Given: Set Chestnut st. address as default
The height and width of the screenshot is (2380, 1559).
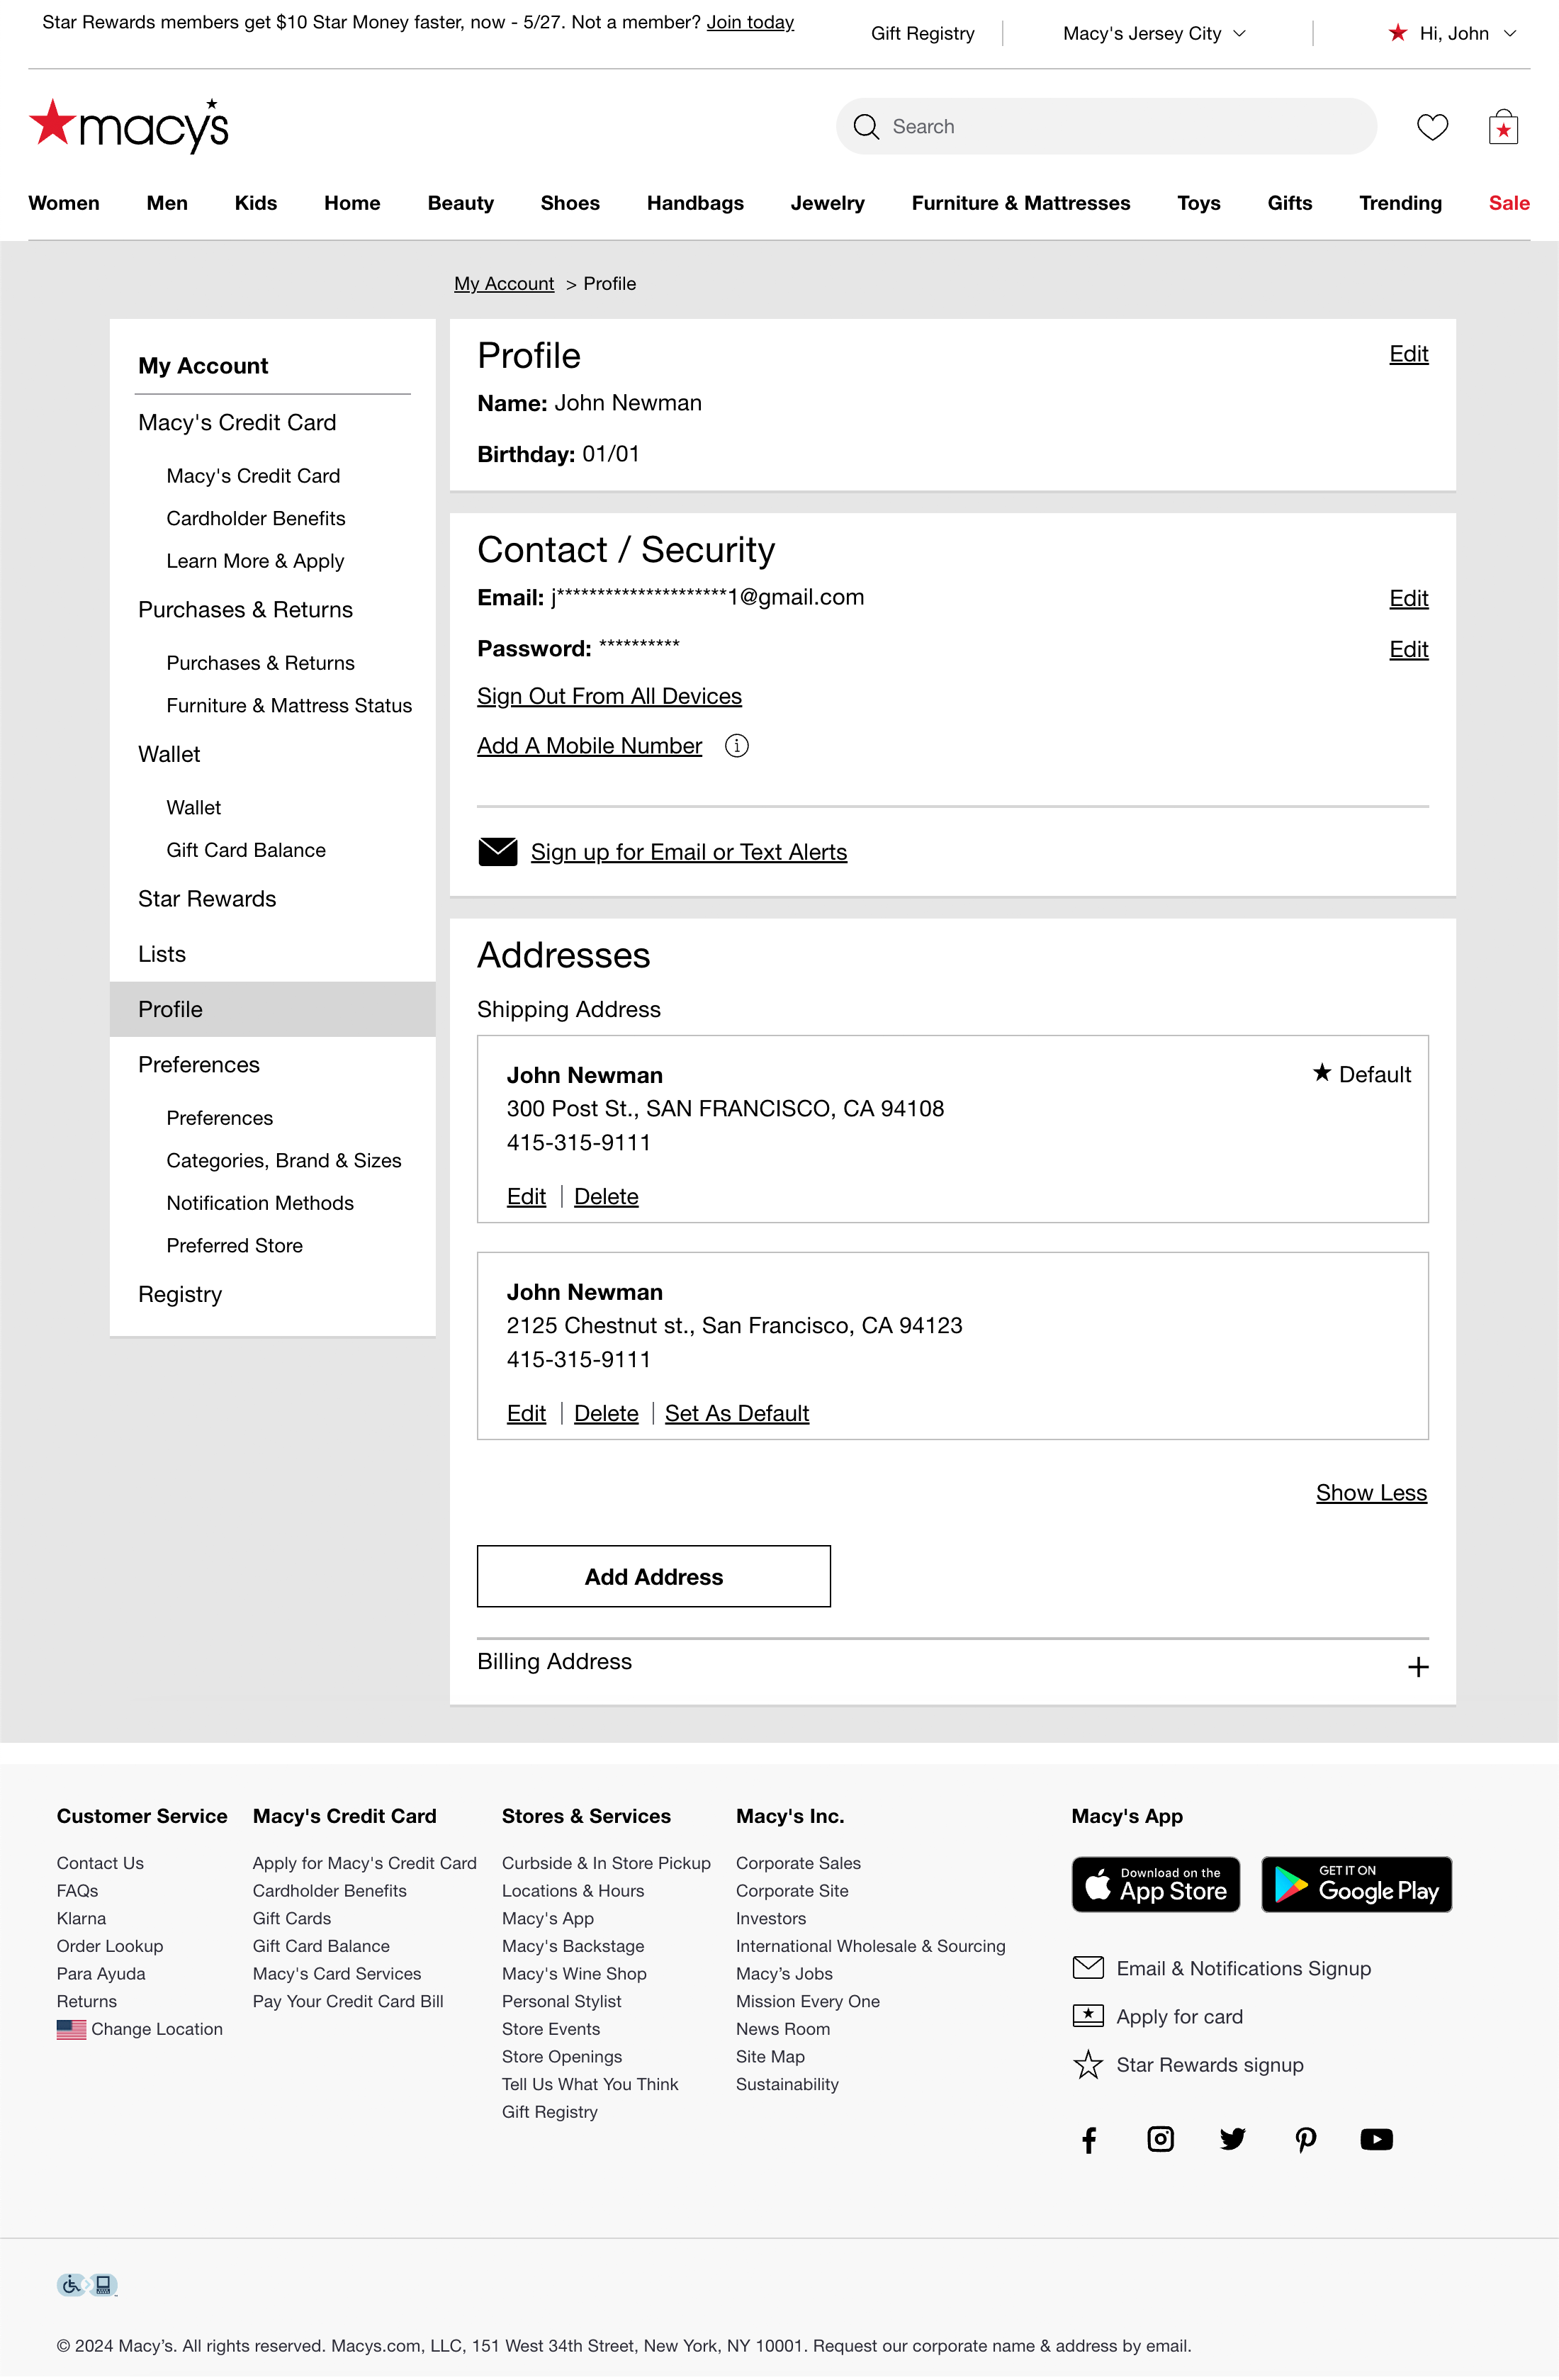Looking at the screenshot, I should 736,1414.
